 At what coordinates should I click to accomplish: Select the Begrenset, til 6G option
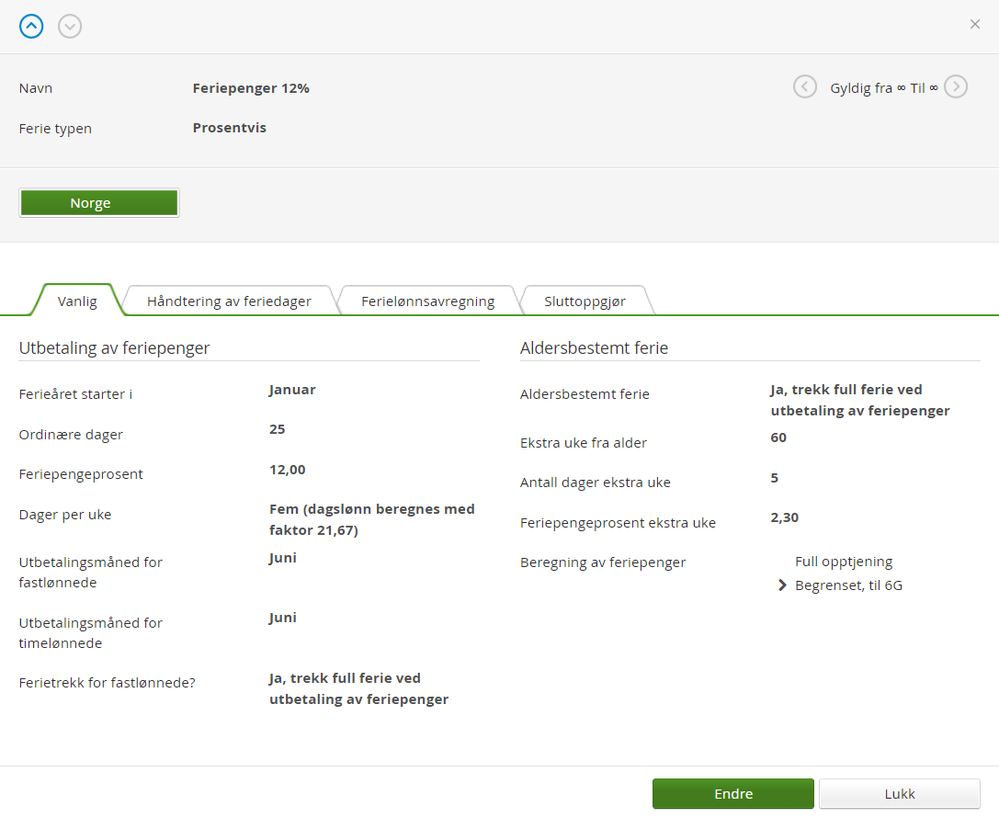click(848, 586)
